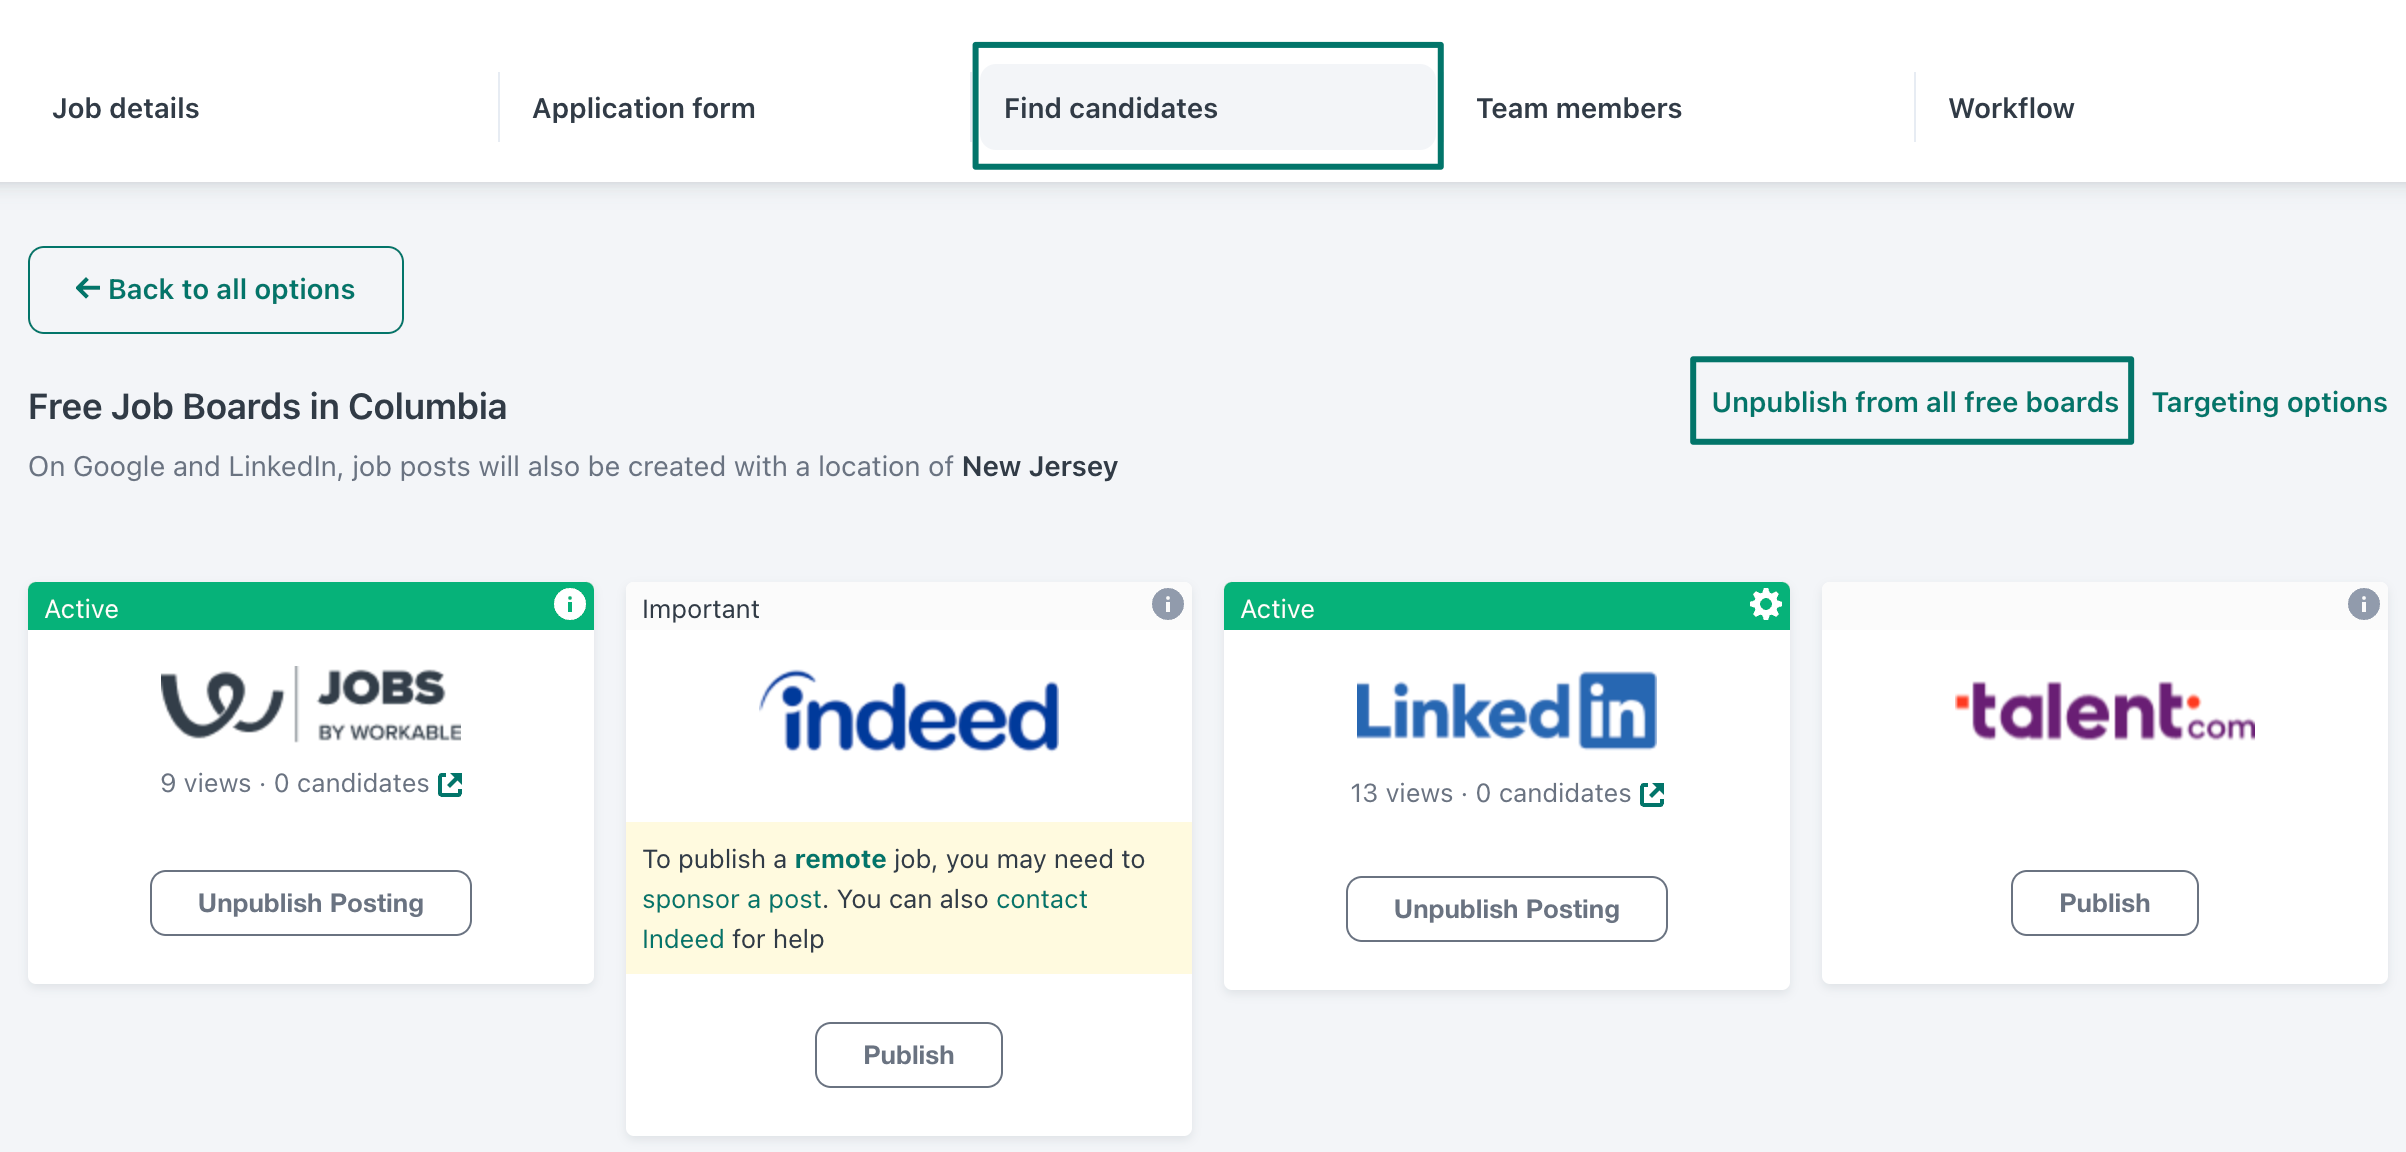Image resolution: width=2406 pixels, height=1152 pixels.
Task: Click info icon on Indeed card
Action: (1167, 604)
